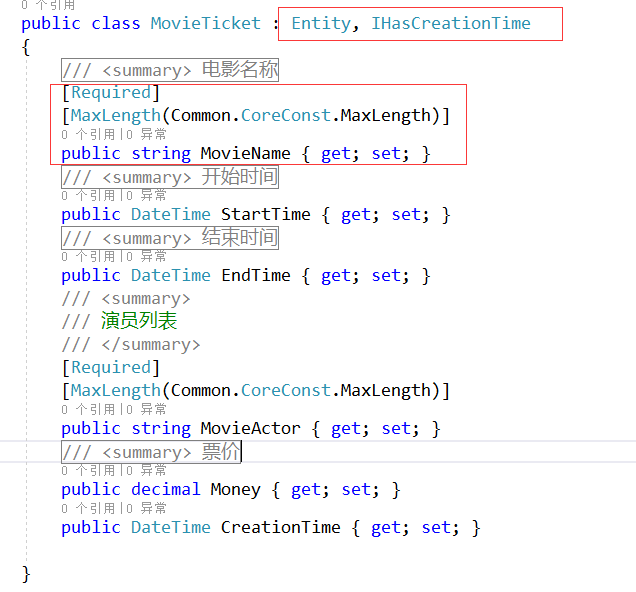Click the string keyword before MovieActor
The height and width of the screenshot is (592, 636).
coord(161,429)
